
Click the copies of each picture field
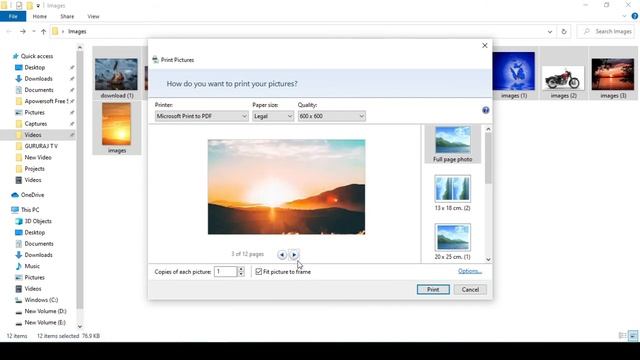[225, 271]
